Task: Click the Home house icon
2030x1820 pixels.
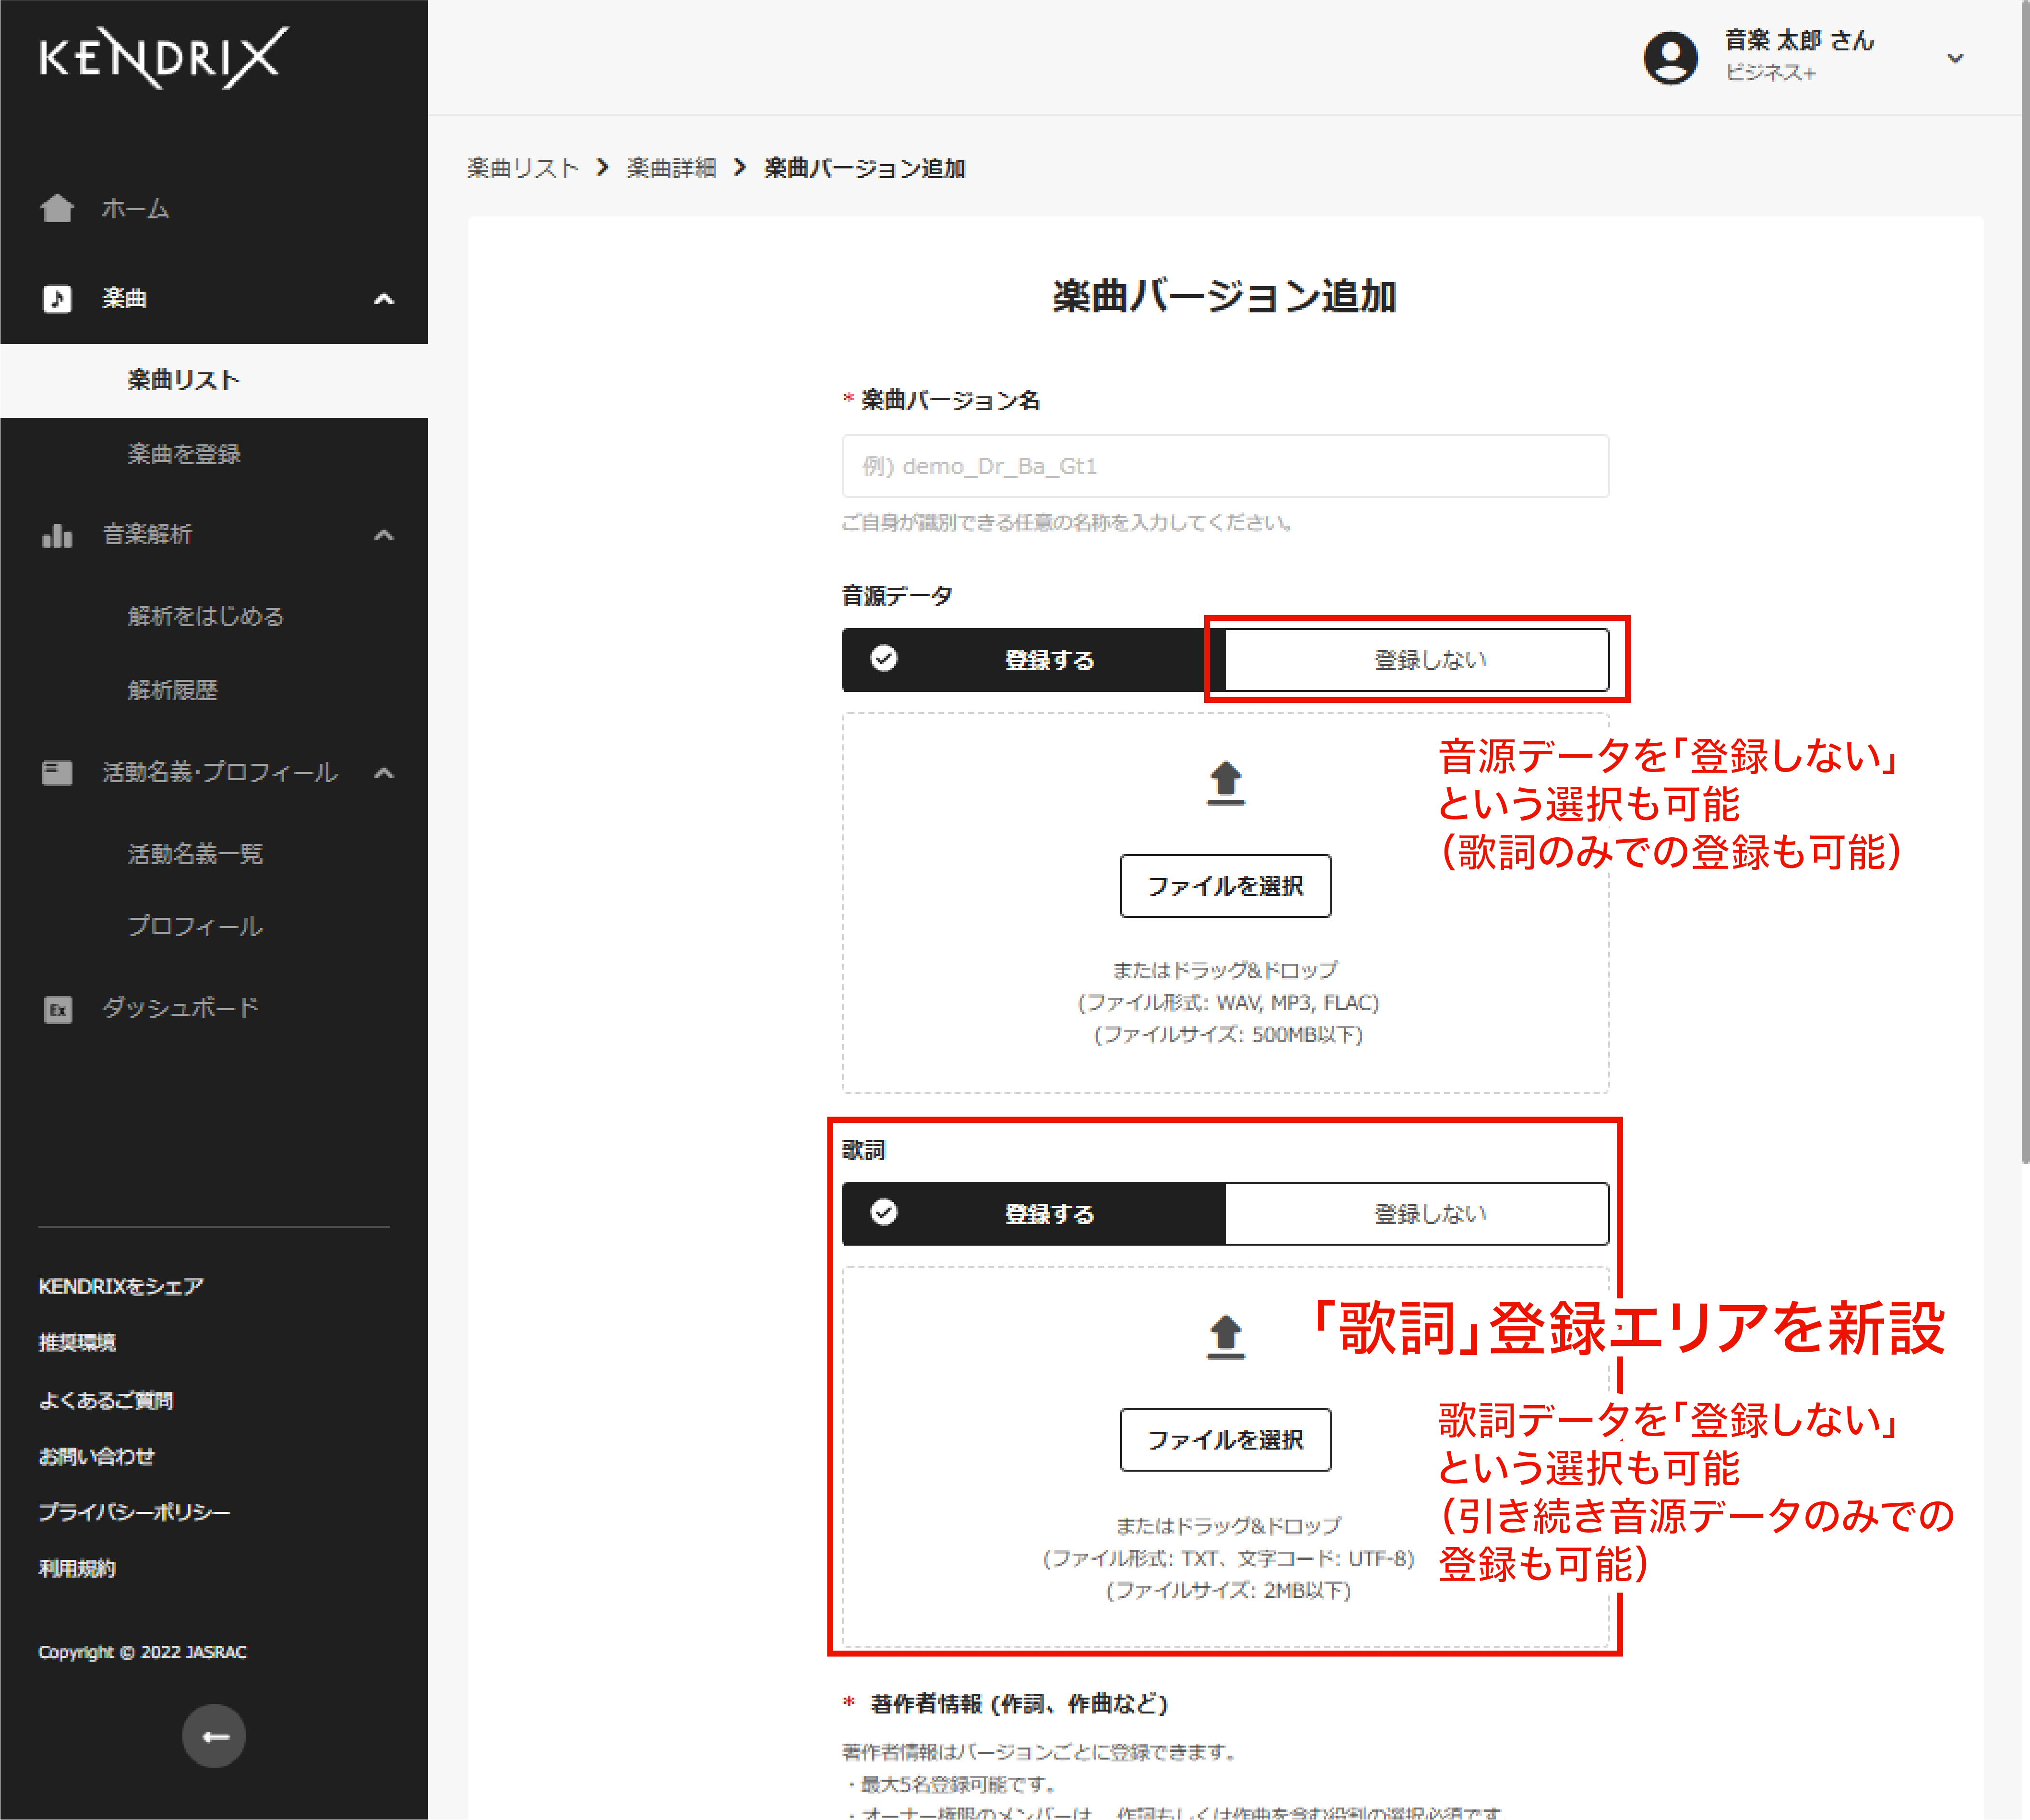Action: (x=57, y=208)
